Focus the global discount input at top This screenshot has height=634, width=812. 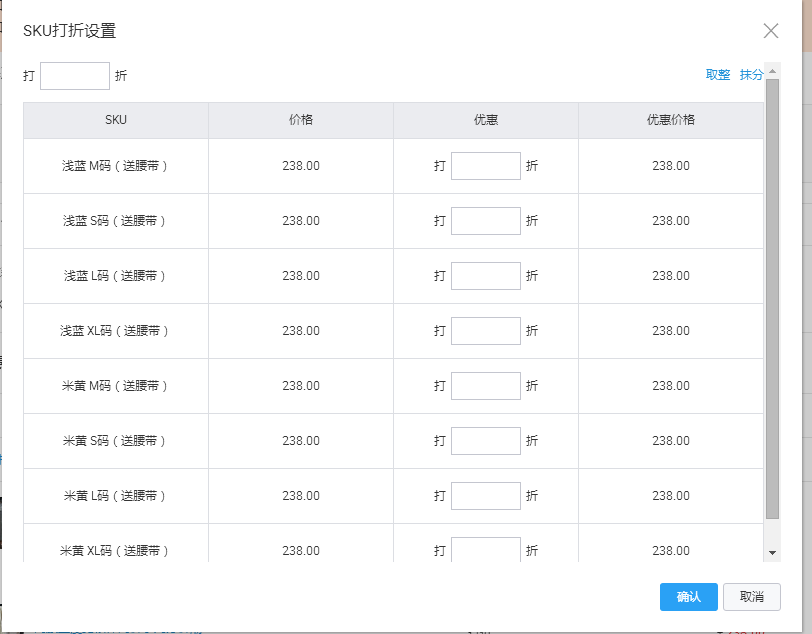click(75, 76)
